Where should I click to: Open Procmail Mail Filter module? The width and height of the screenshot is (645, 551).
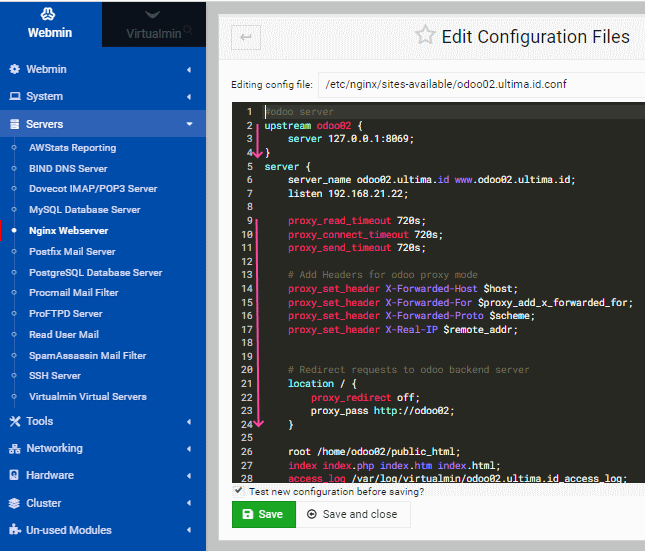[74, 293]
